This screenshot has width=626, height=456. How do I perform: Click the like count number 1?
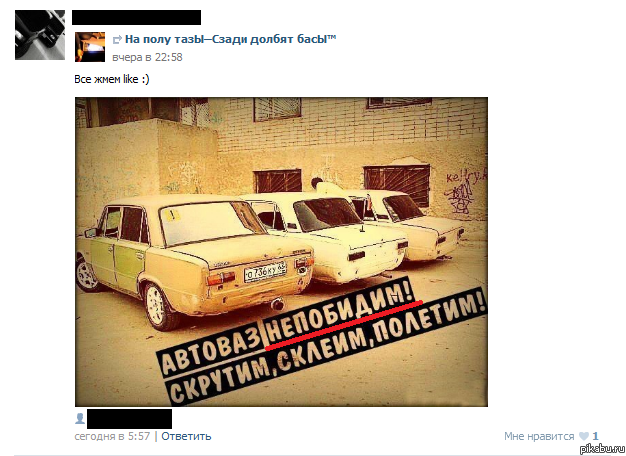tap(595, 436)
